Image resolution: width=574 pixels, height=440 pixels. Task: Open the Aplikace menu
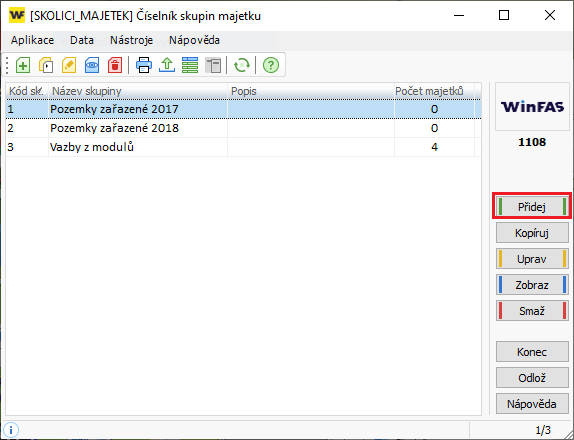(32, 40)
